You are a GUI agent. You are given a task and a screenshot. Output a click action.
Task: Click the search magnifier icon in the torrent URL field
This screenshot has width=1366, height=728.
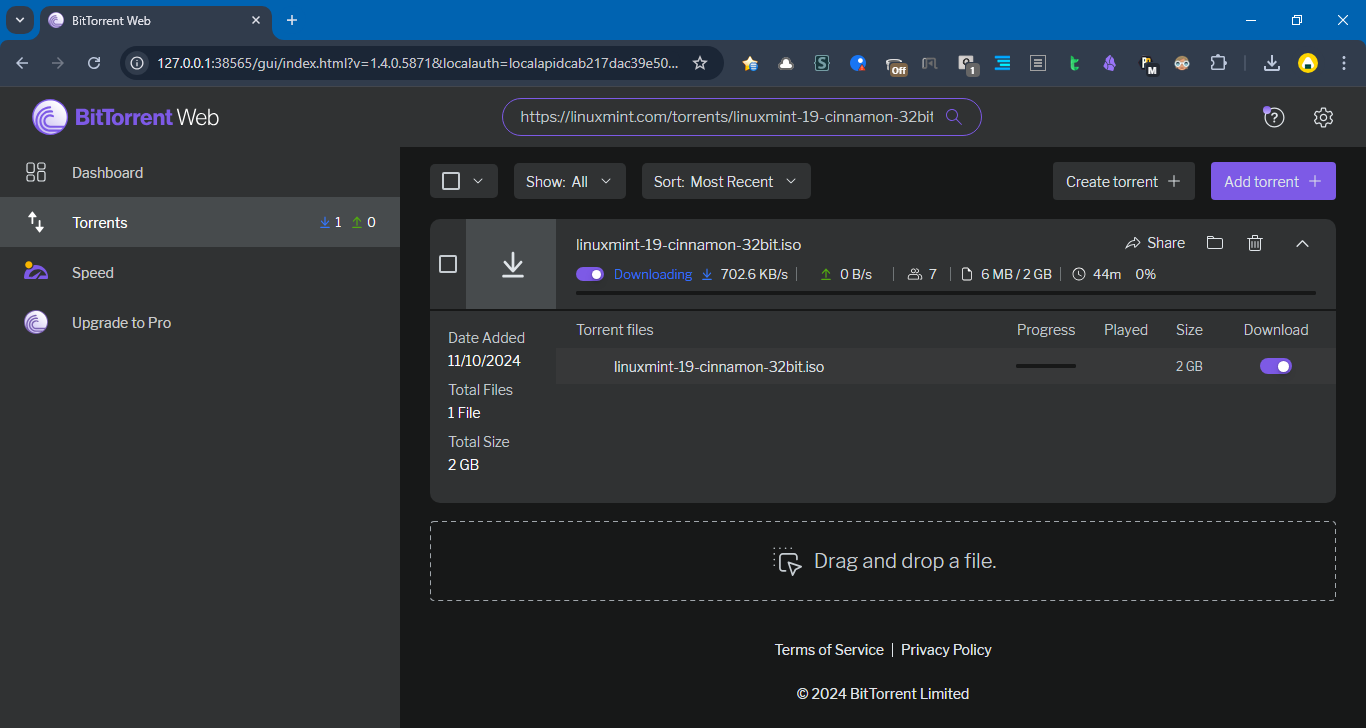[x=954, y=116]
